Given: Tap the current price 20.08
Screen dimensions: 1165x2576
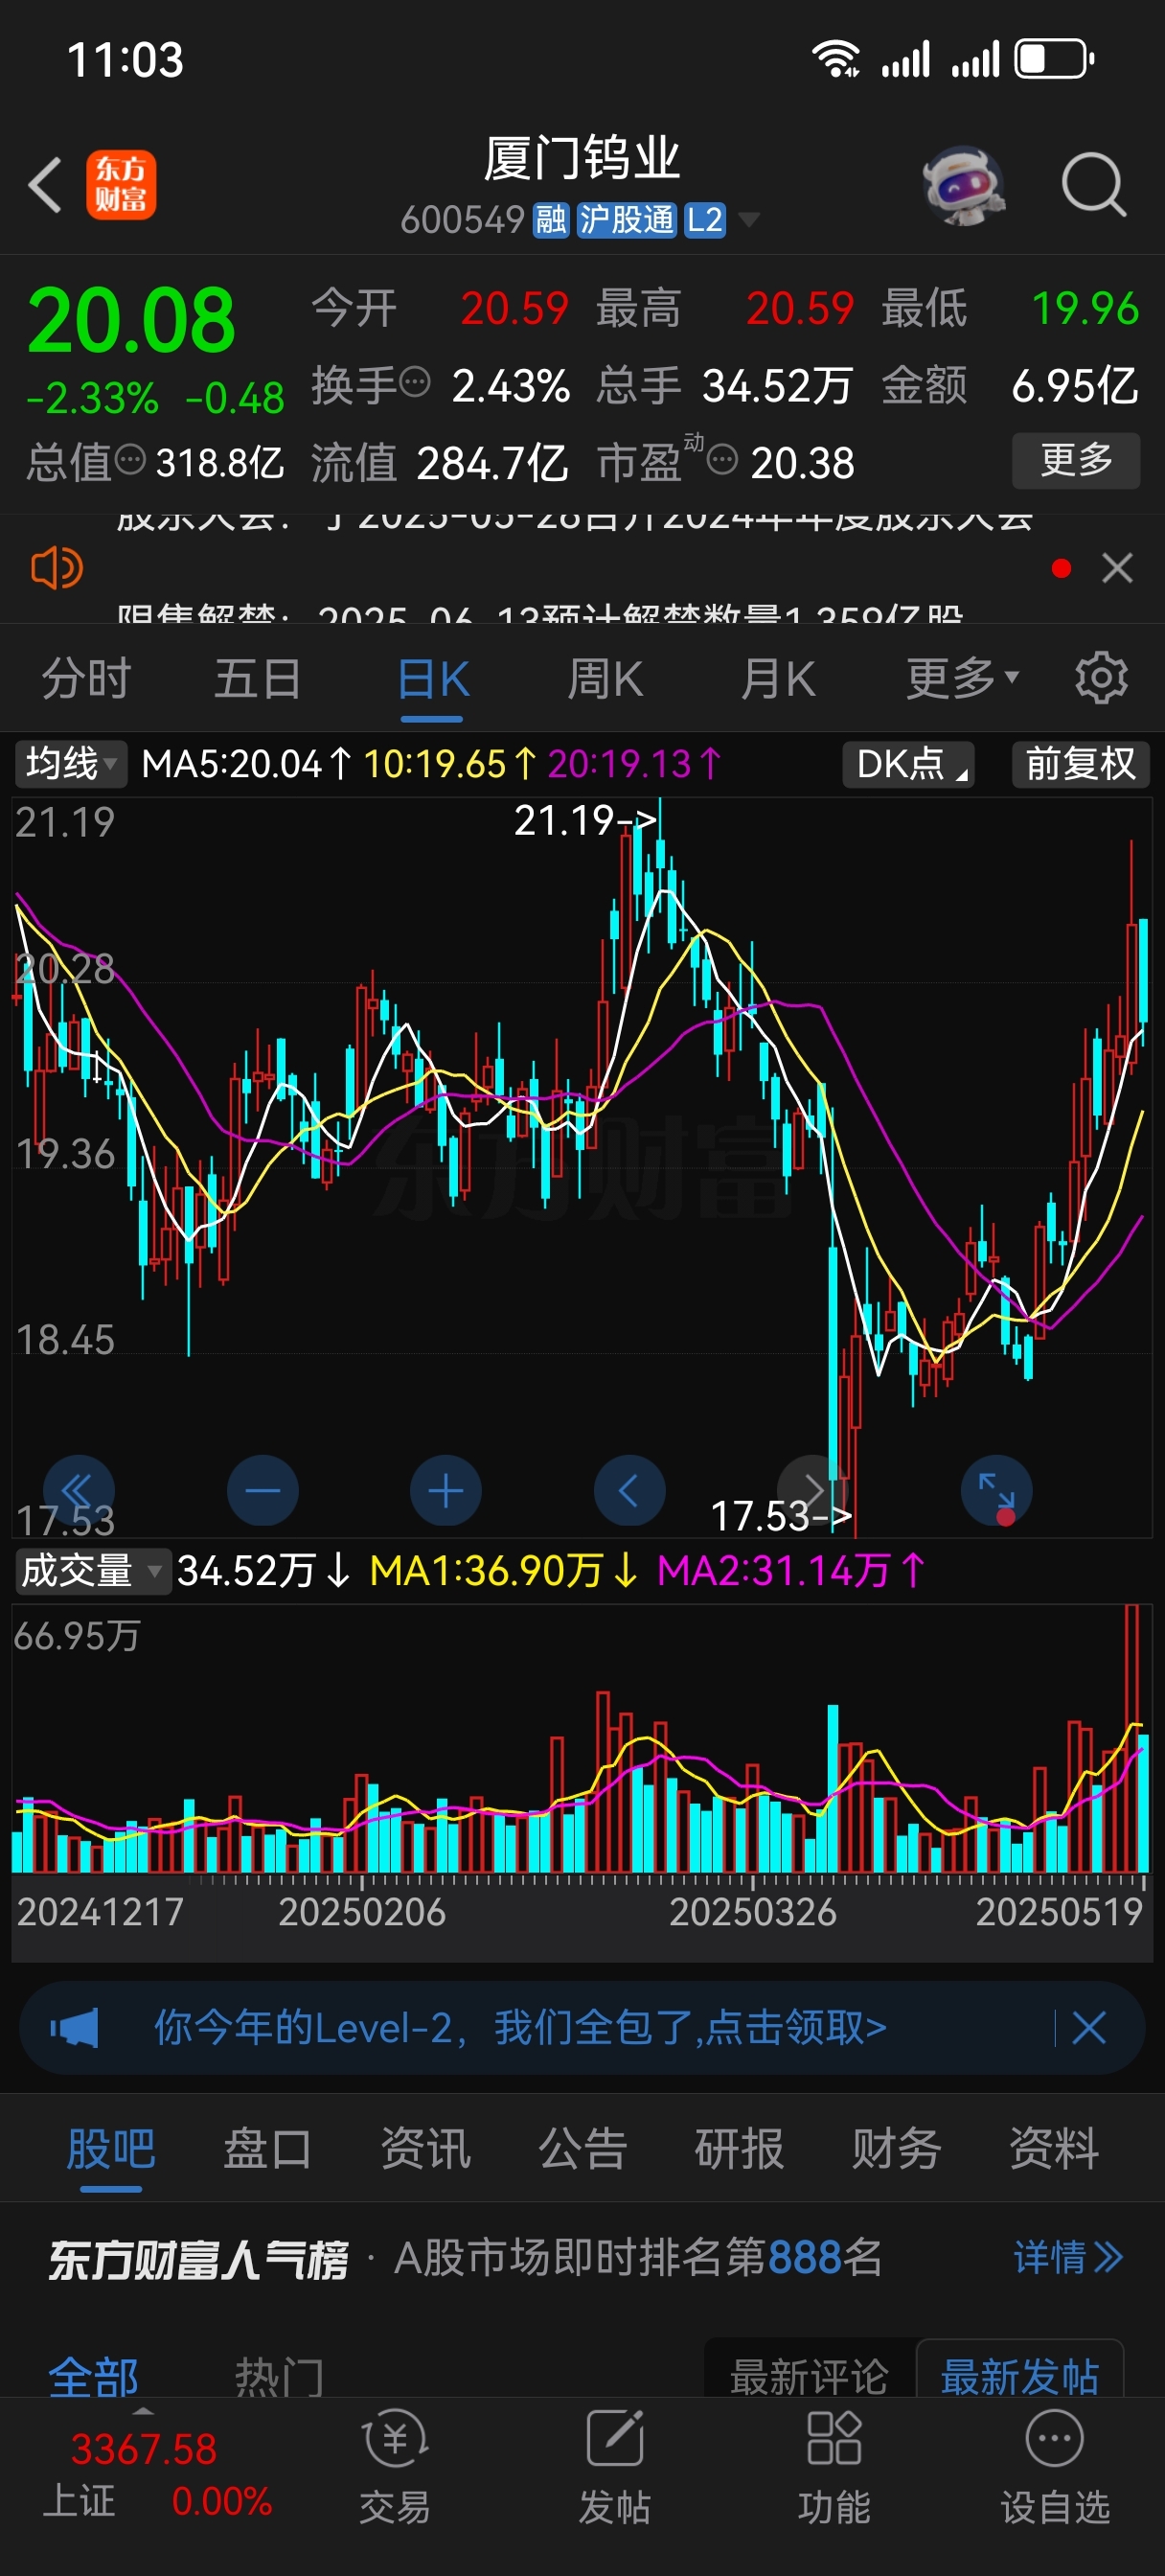Looking at the screenshot, I should coord(131,320).
